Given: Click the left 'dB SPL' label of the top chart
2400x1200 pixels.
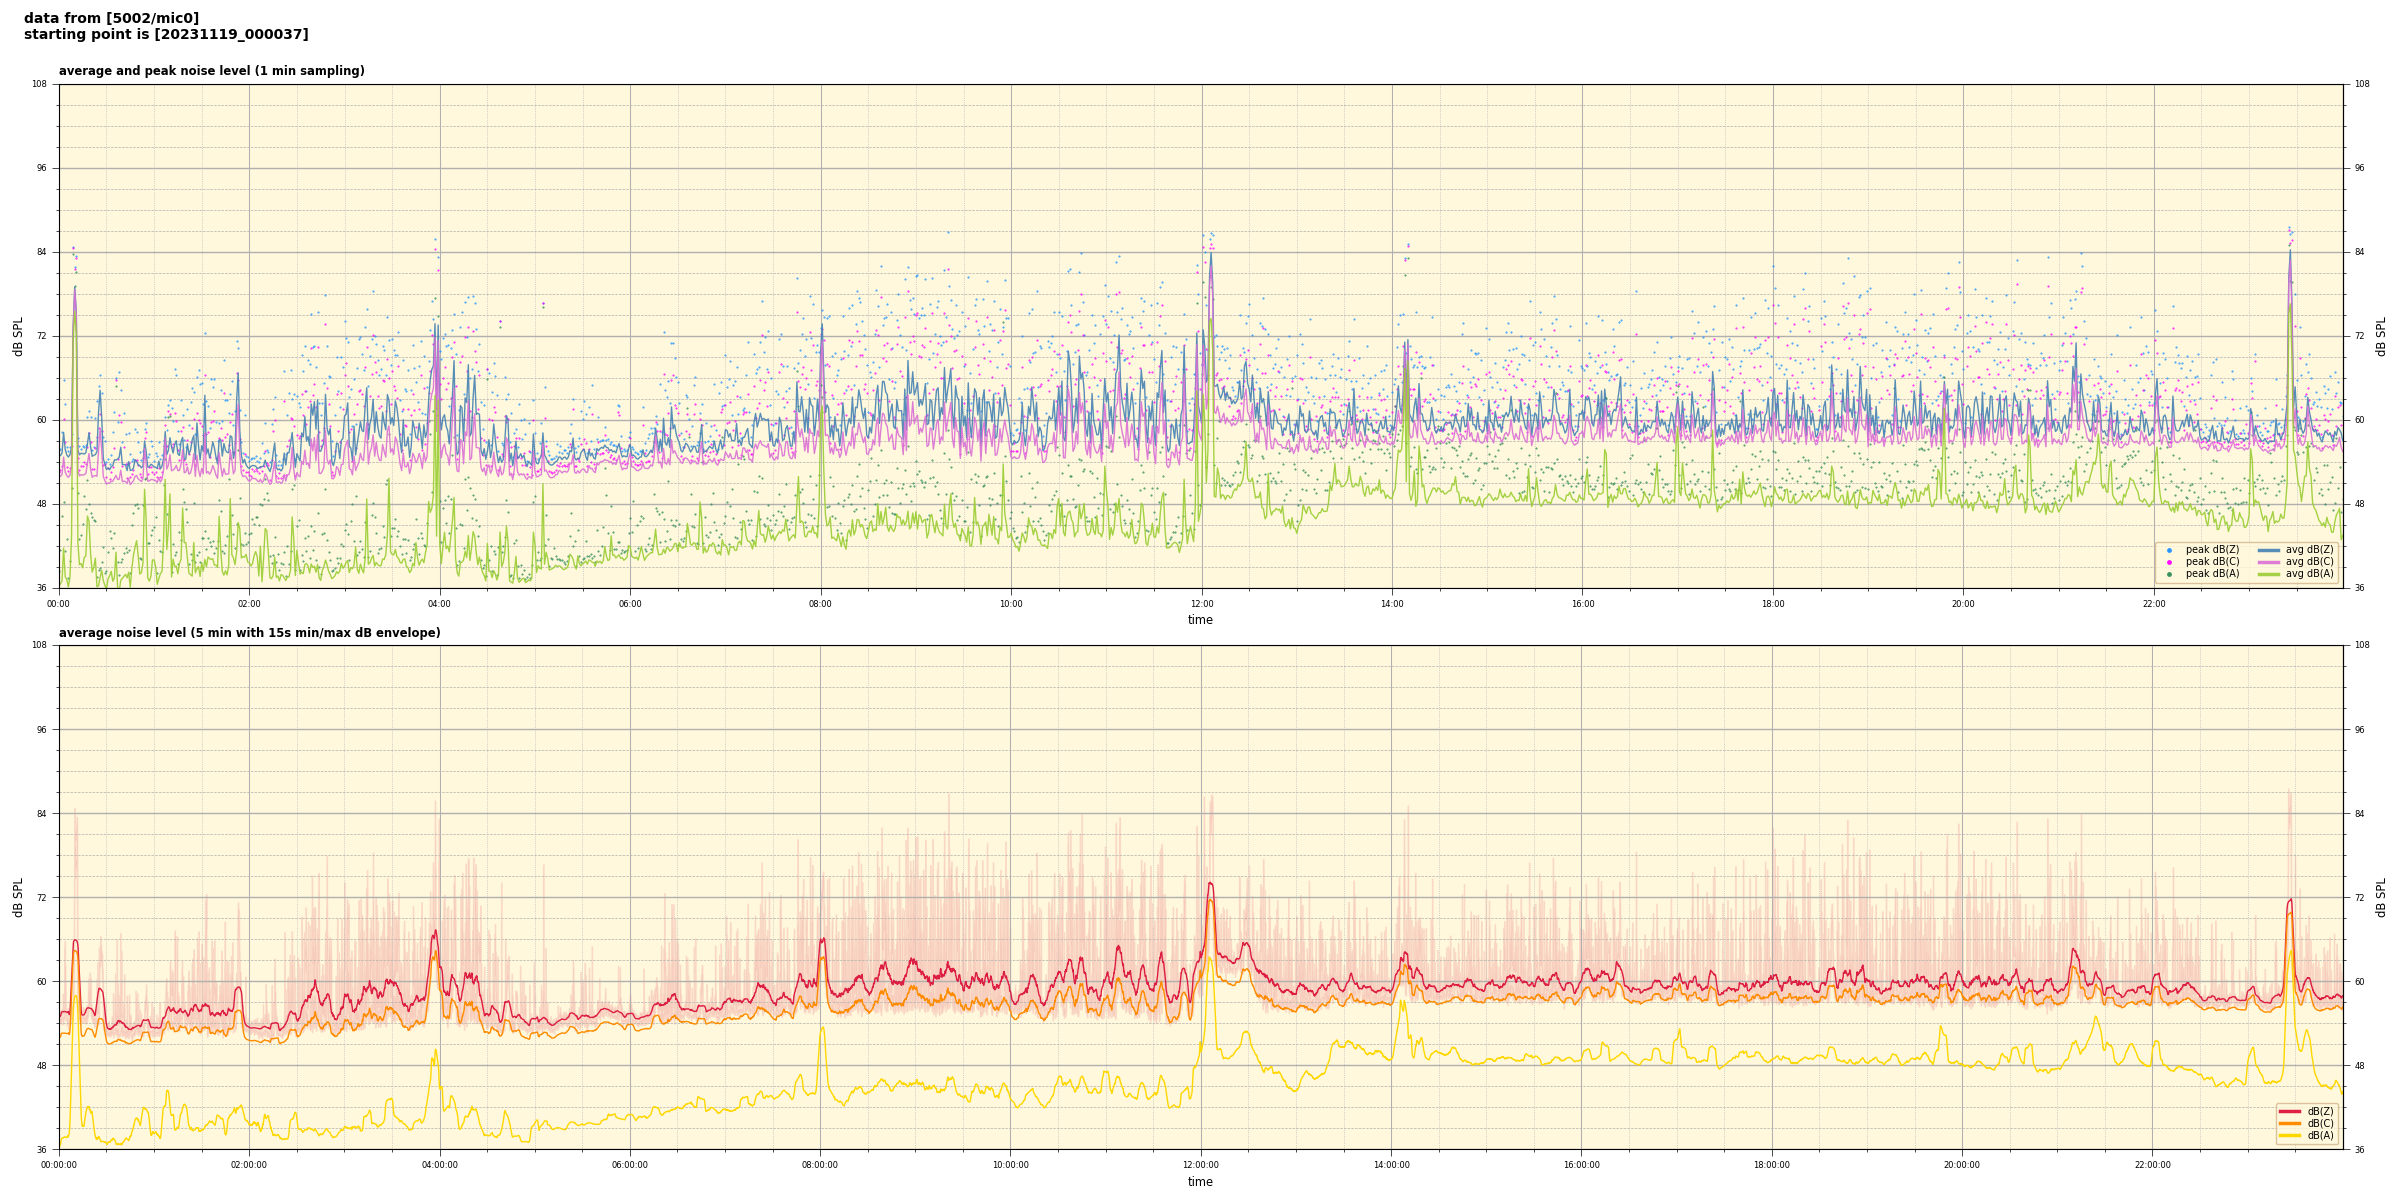Looking at the screenshot, I should click(x=18, y=336).
